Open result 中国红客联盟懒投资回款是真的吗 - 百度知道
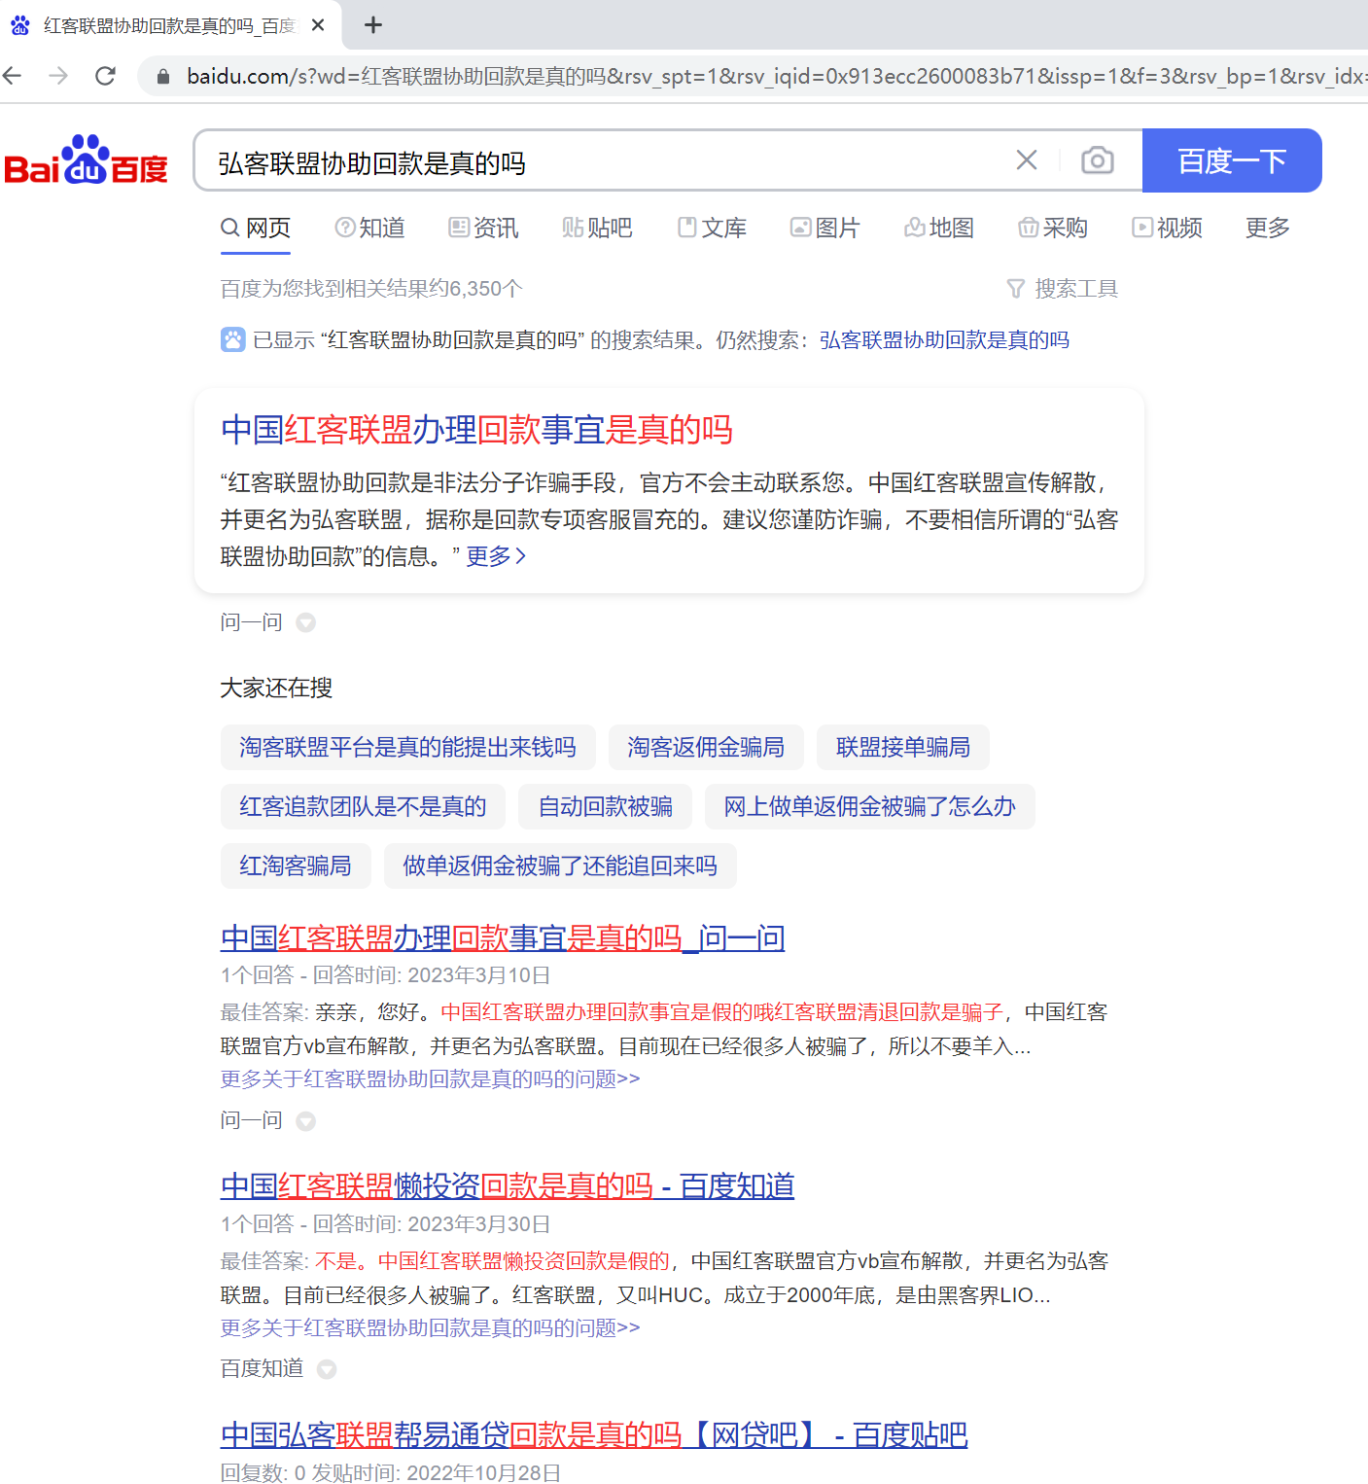This screenshot has width=1368, height=1484. click(508, 1186)
